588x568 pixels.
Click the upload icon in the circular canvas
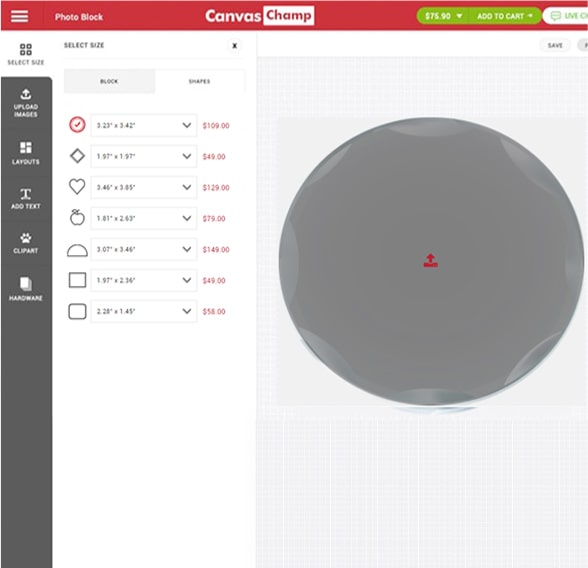click(x=430, y=260)
